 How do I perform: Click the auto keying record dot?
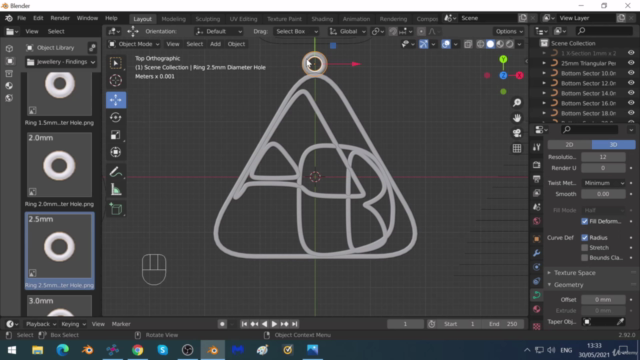click(x=222, y=324)
